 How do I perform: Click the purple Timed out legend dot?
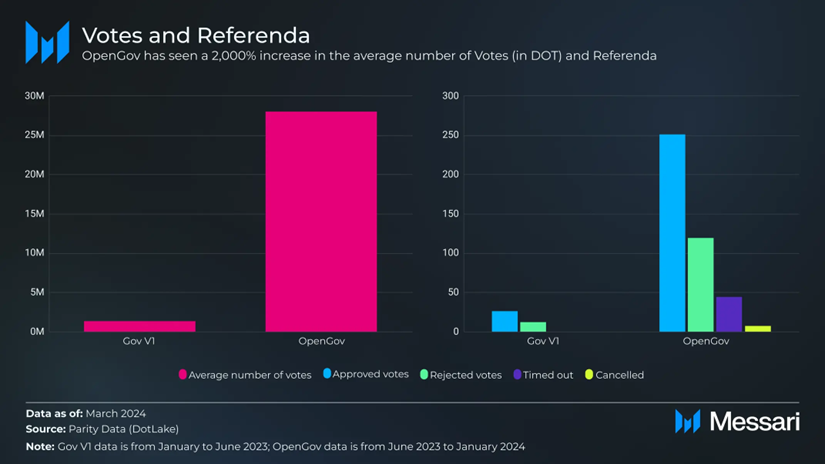click(517, 375)
